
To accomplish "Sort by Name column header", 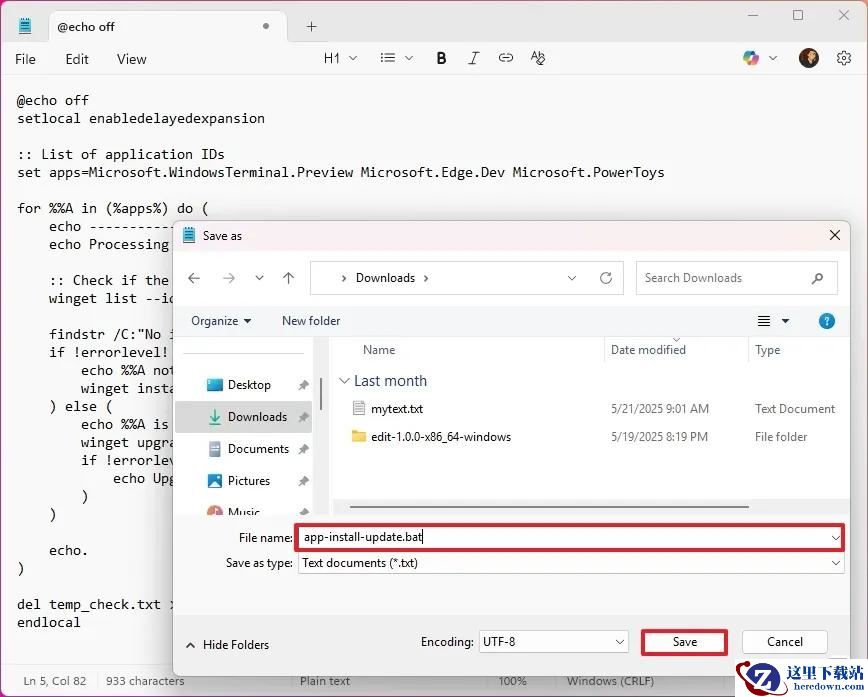I will (379, 350).
